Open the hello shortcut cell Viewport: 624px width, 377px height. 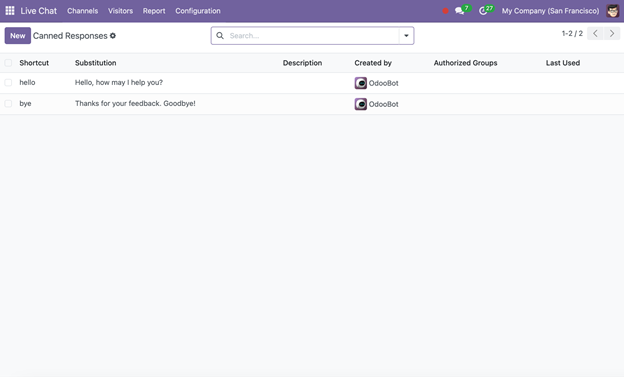(27, 82)
